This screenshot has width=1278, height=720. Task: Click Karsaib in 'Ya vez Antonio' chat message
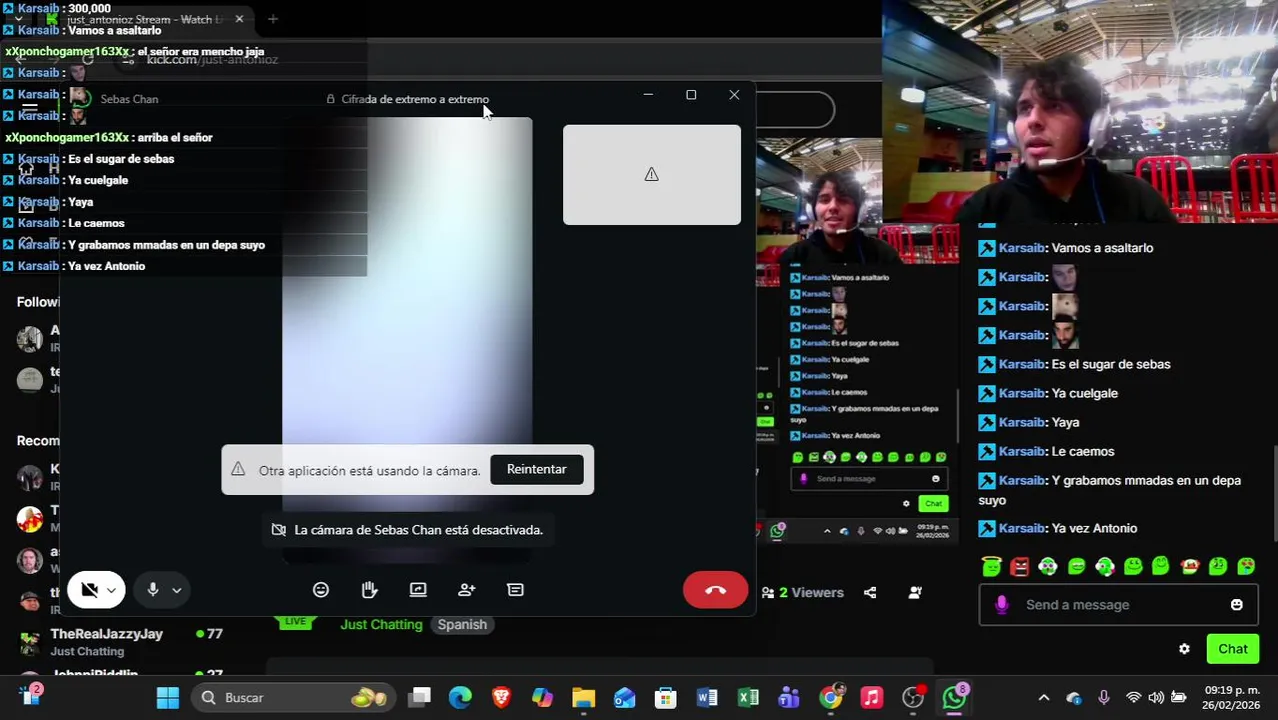pos(1021,528)
